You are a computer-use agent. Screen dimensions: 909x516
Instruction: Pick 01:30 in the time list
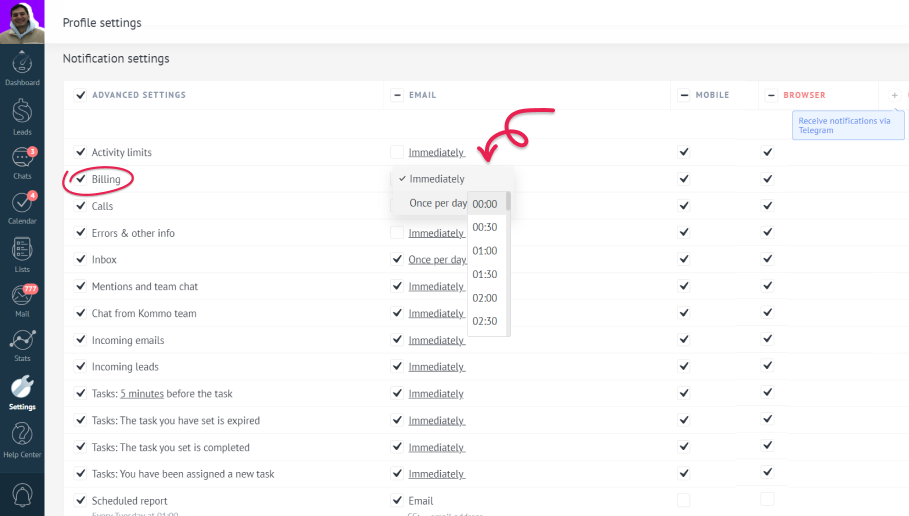(485, 274)
